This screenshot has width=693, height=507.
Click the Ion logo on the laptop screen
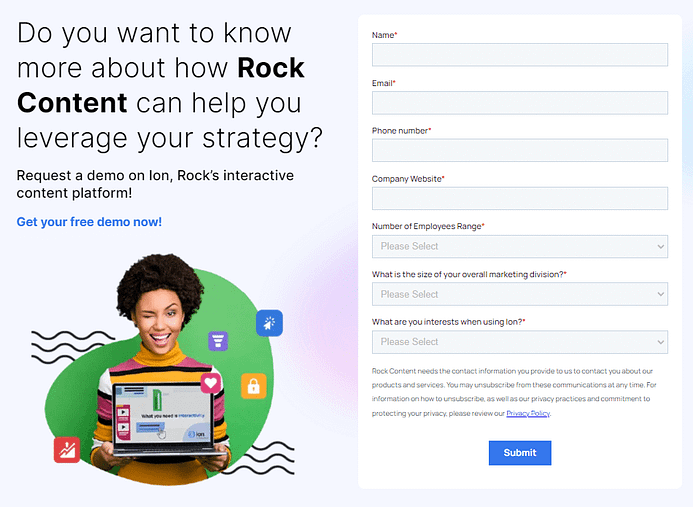pyautogui.click(x=197, y=434)
